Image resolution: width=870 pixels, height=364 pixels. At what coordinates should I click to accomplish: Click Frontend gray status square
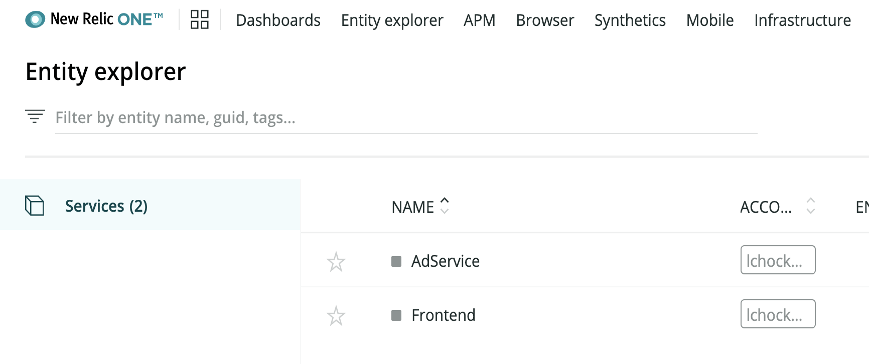pyautogui.click(x=396, y=316)
